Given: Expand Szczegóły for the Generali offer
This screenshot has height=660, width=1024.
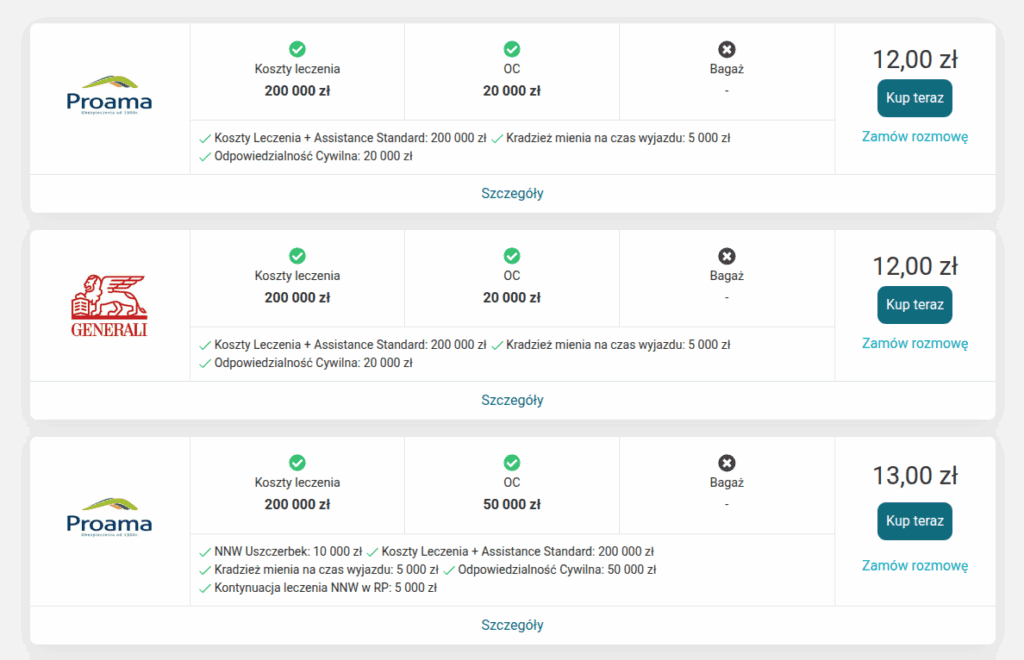Looking at the screenshot, I should coord(513,400).
